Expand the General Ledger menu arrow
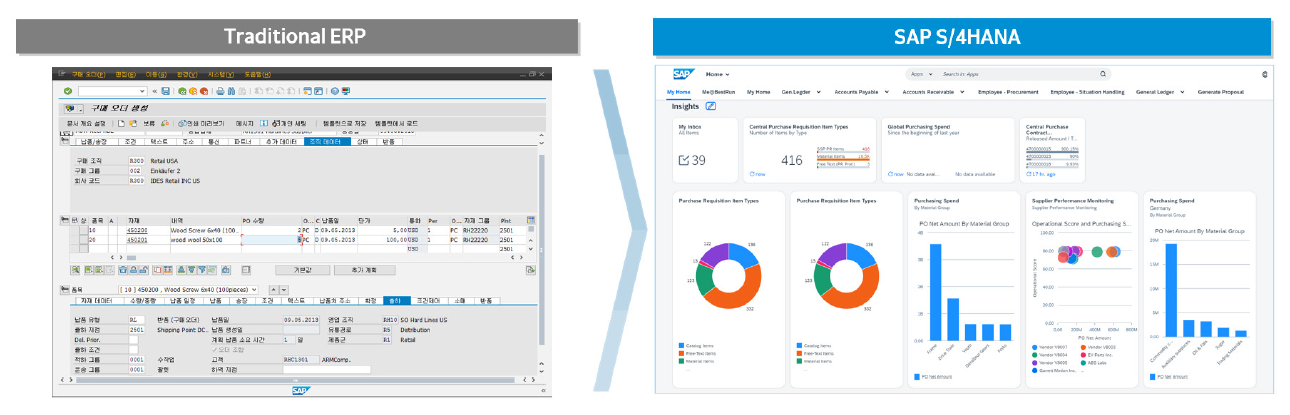Screen dimensions: 1290x415 (1182, 92)
